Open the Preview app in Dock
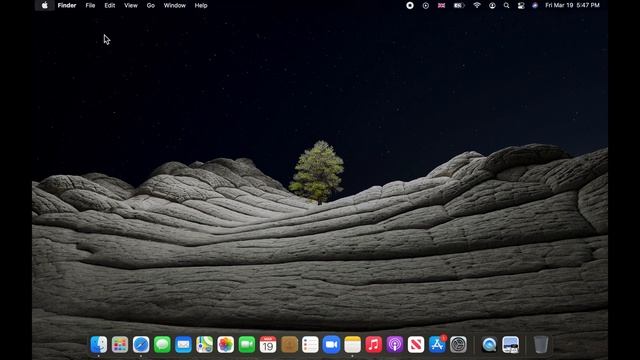The image size is (640, 360). [510, 344]
